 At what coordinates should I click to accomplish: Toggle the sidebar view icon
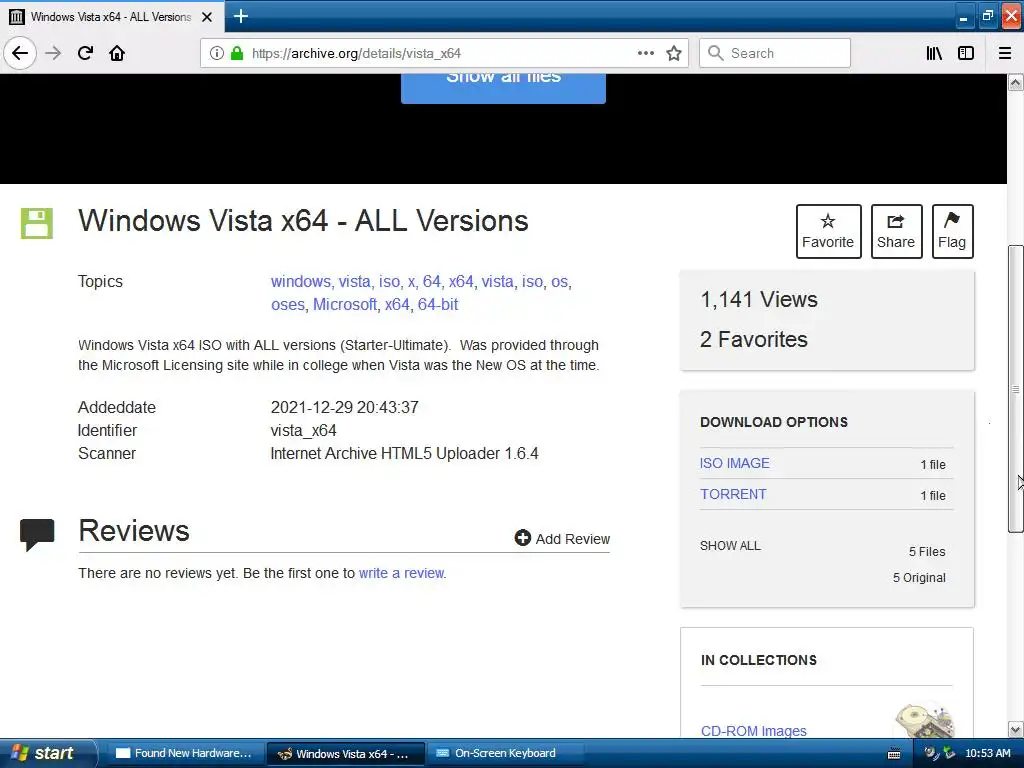point(966,53)
